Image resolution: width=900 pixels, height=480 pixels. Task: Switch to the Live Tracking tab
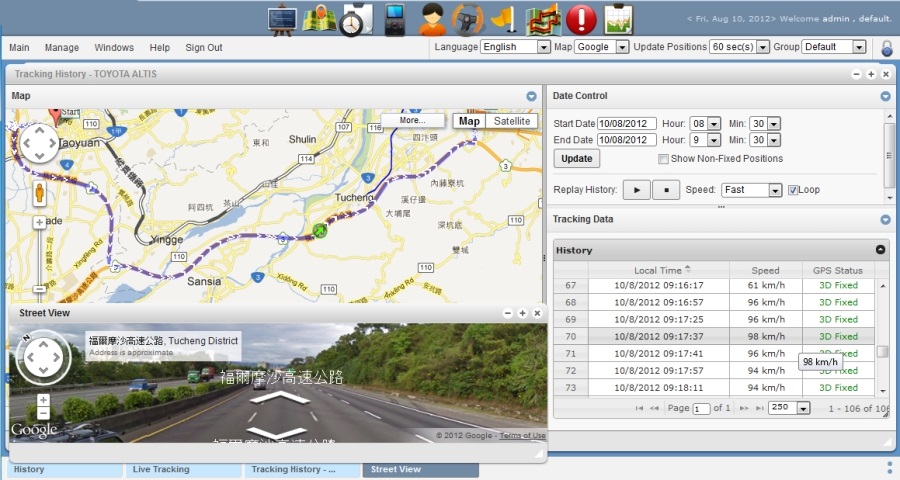(x=160, y=469)
